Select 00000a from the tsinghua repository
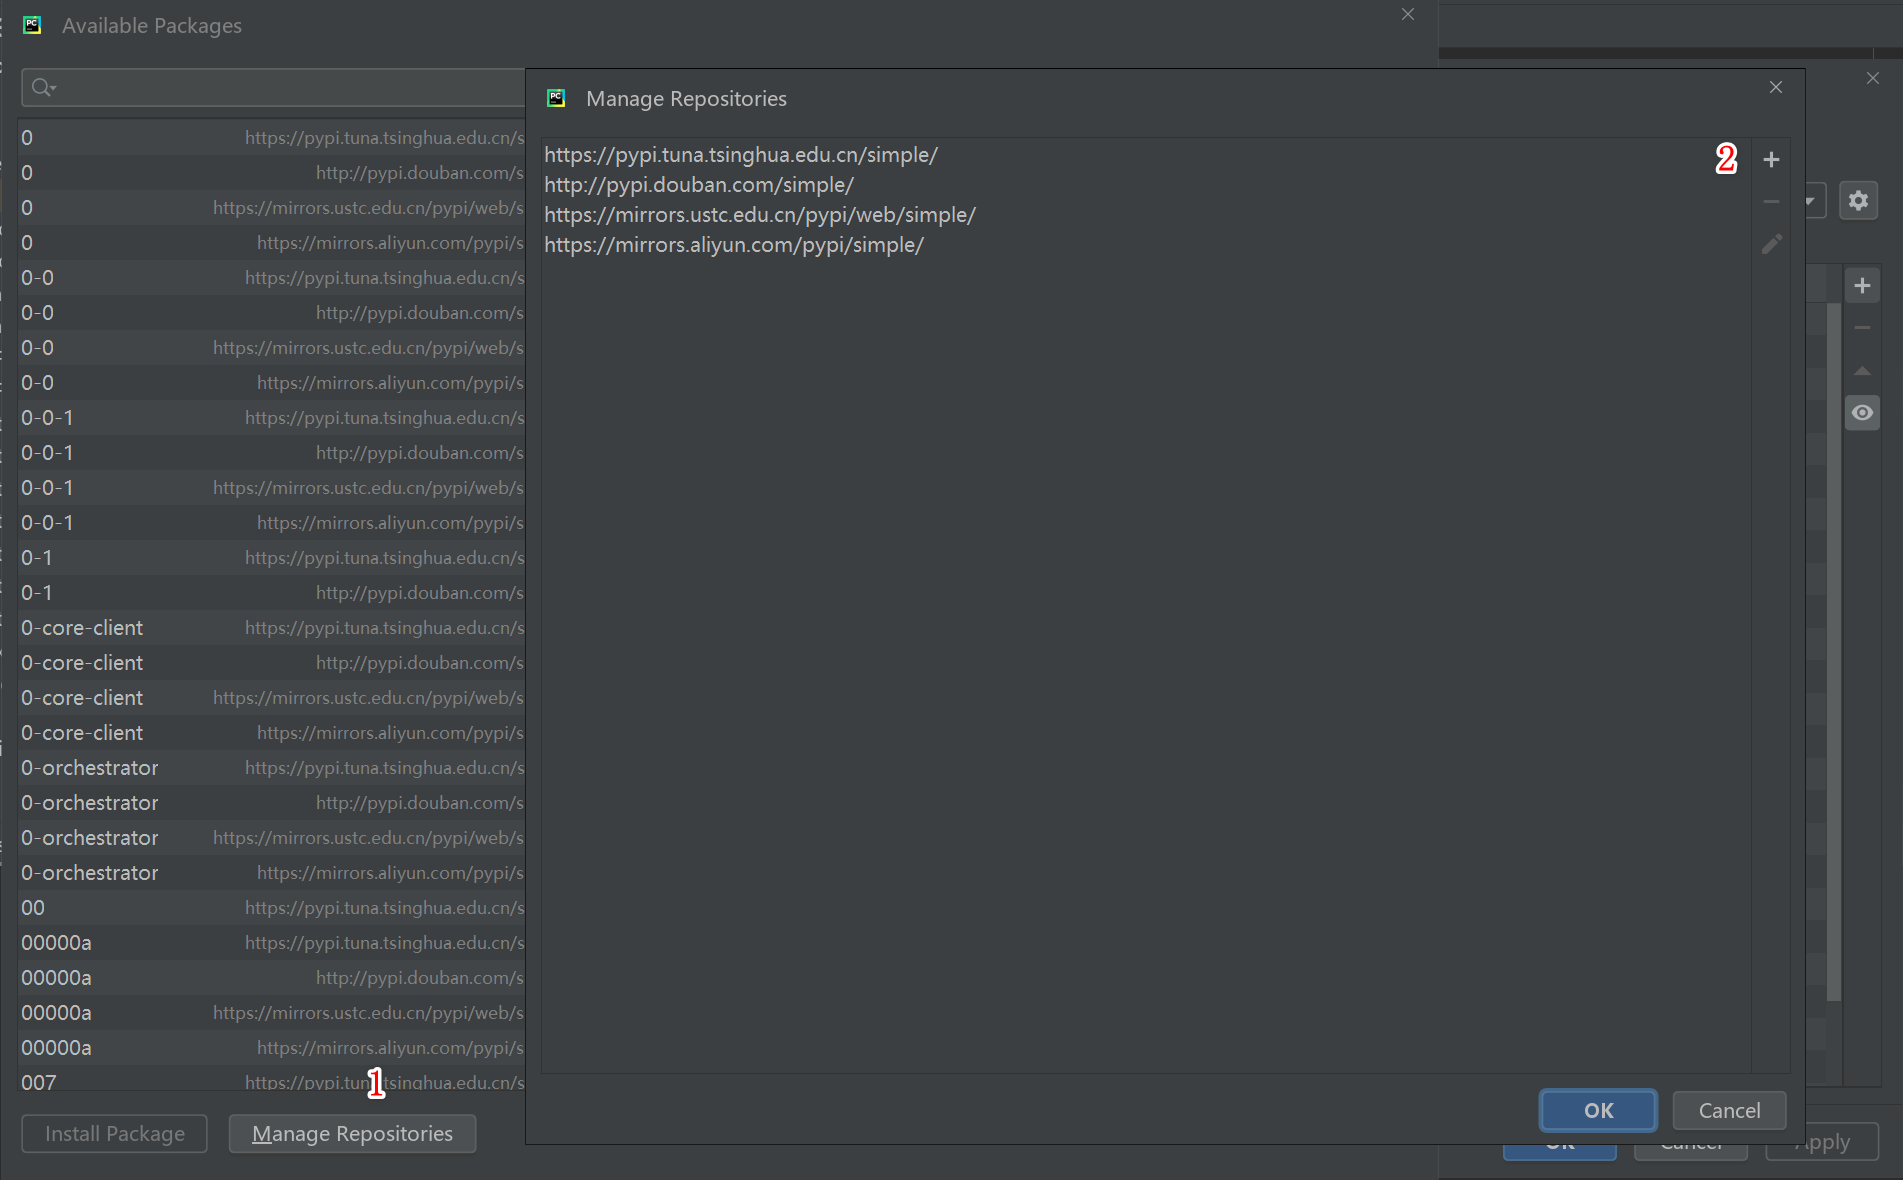 point(272,943)
